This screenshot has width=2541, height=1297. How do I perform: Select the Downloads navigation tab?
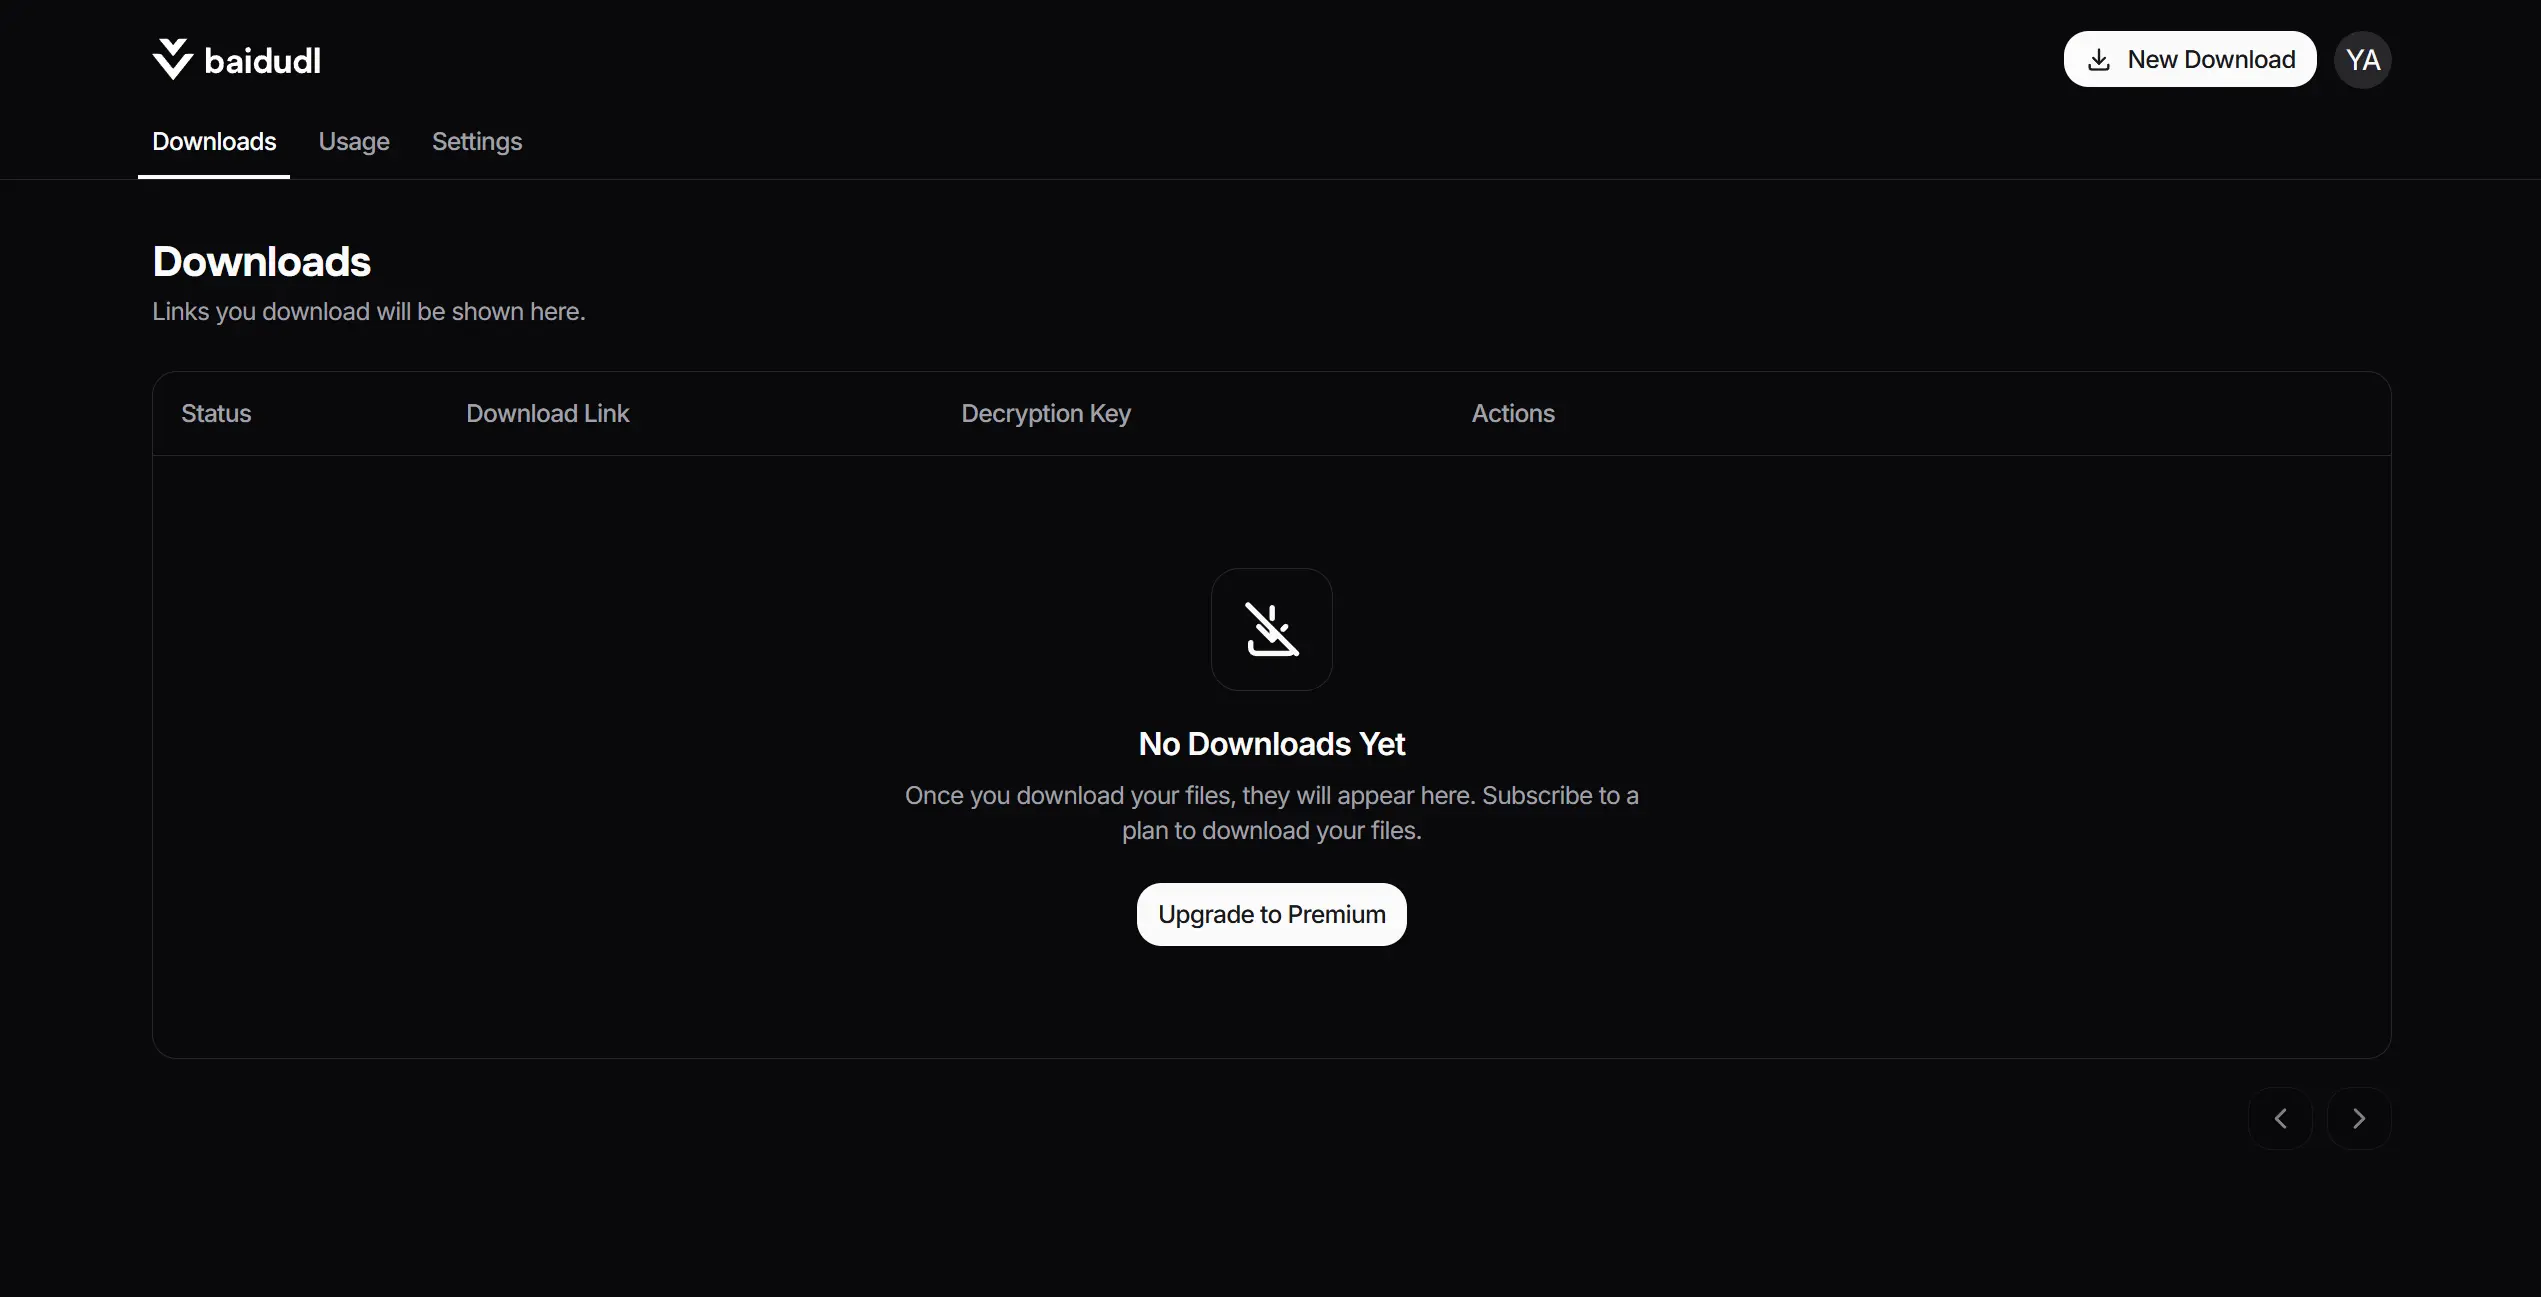(213, 142)
